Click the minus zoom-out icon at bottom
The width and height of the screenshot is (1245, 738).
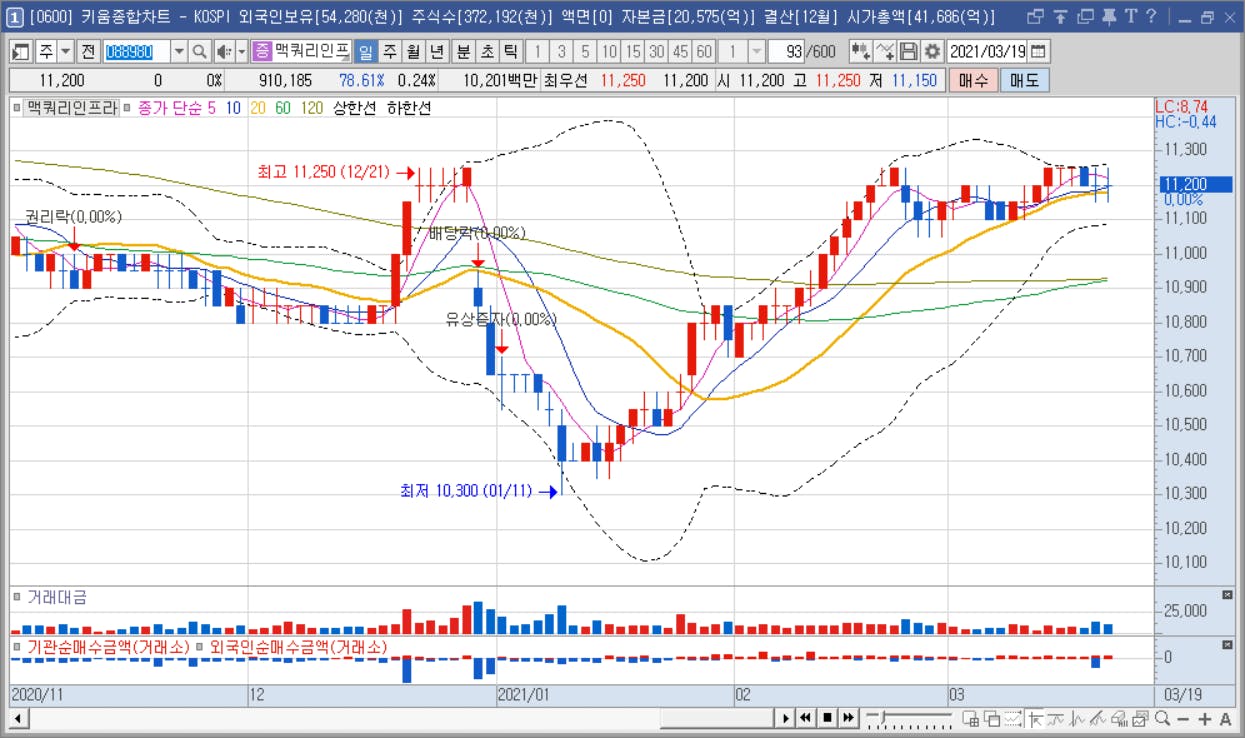pos(1184,718)
